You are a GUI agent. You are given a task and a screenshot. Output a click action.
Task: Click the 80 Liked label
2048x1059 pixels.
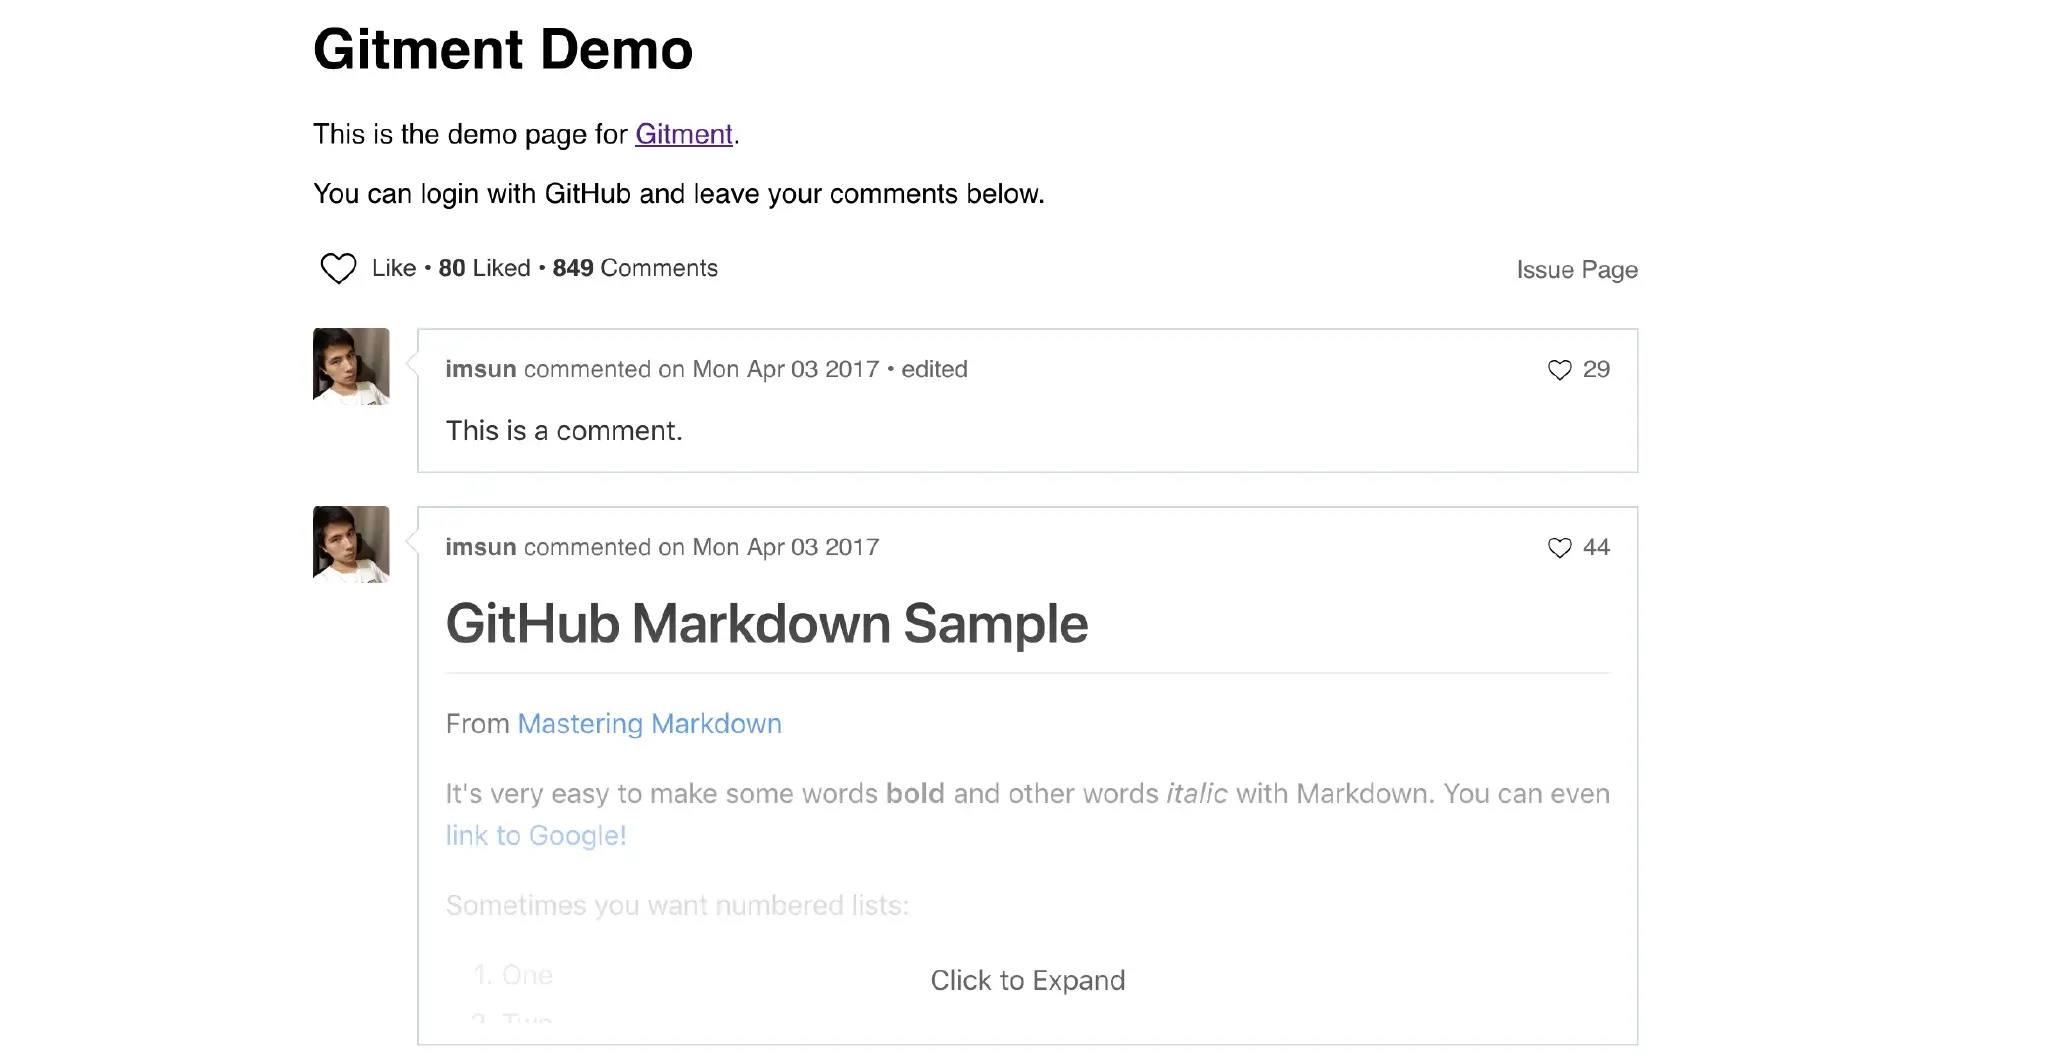[x=484, y=268]
